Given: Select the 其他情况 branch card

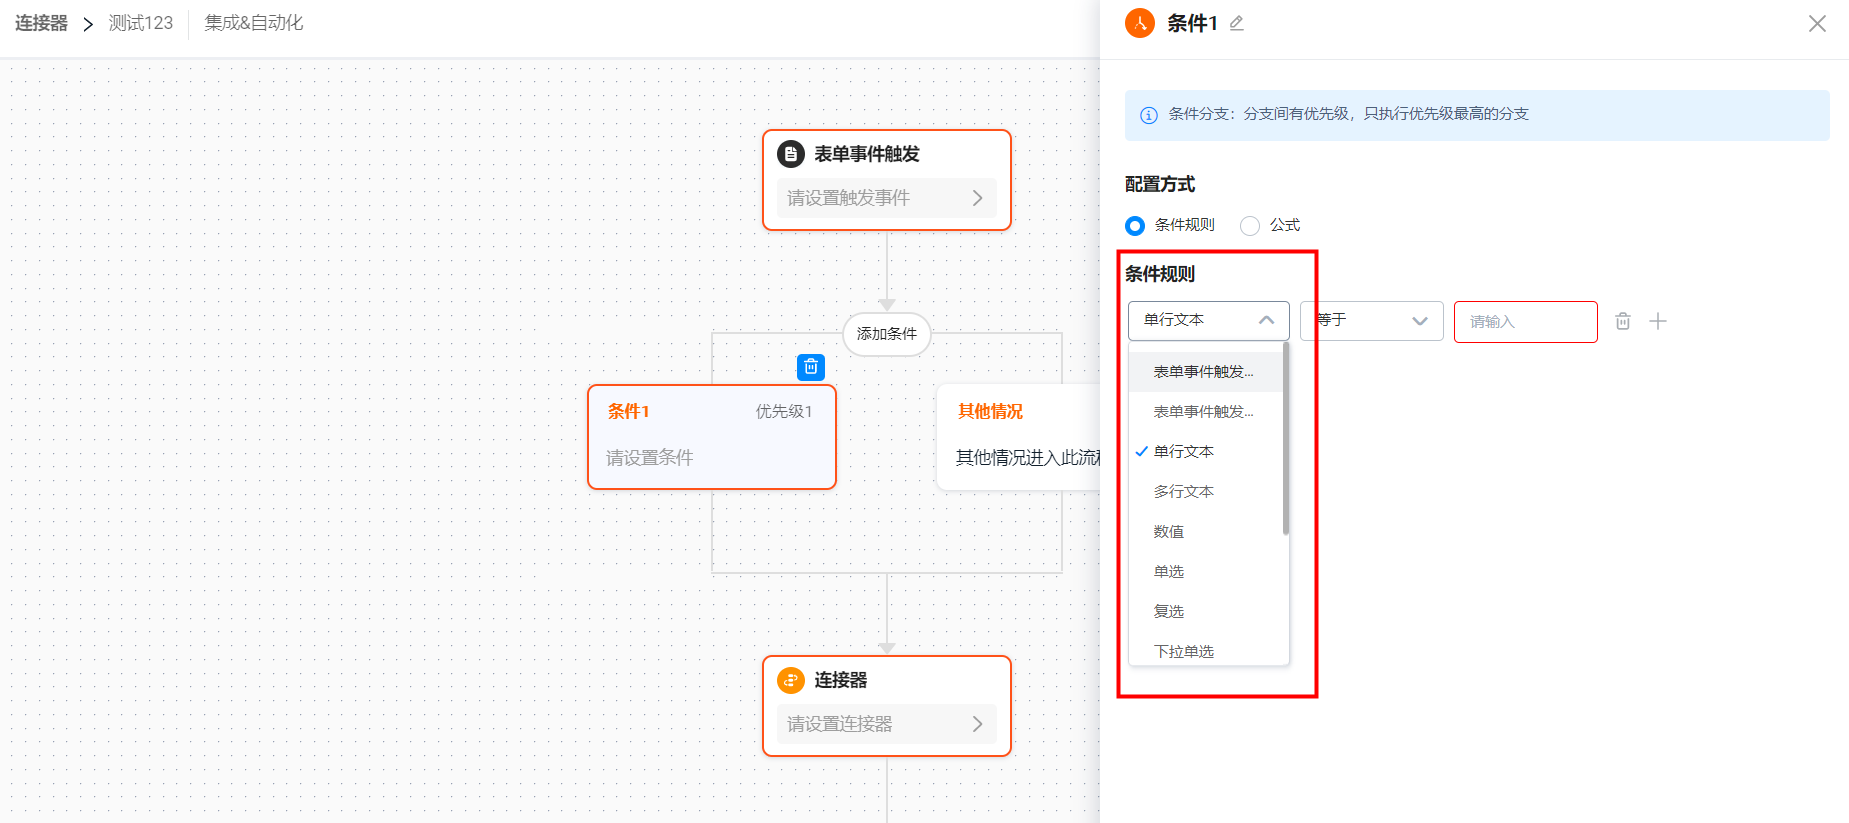Looking at the screenshot, I should 1018,437.
